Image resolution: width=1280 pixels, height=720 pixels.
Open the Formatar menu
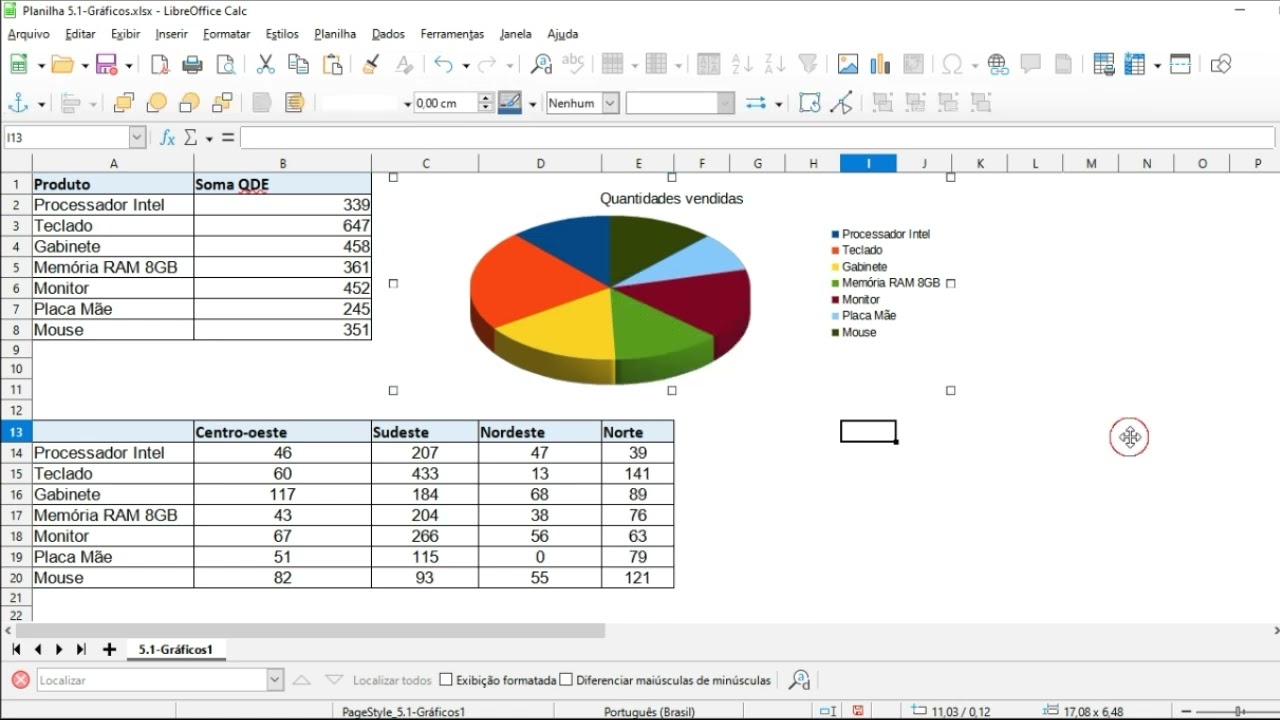click(227, 34)
